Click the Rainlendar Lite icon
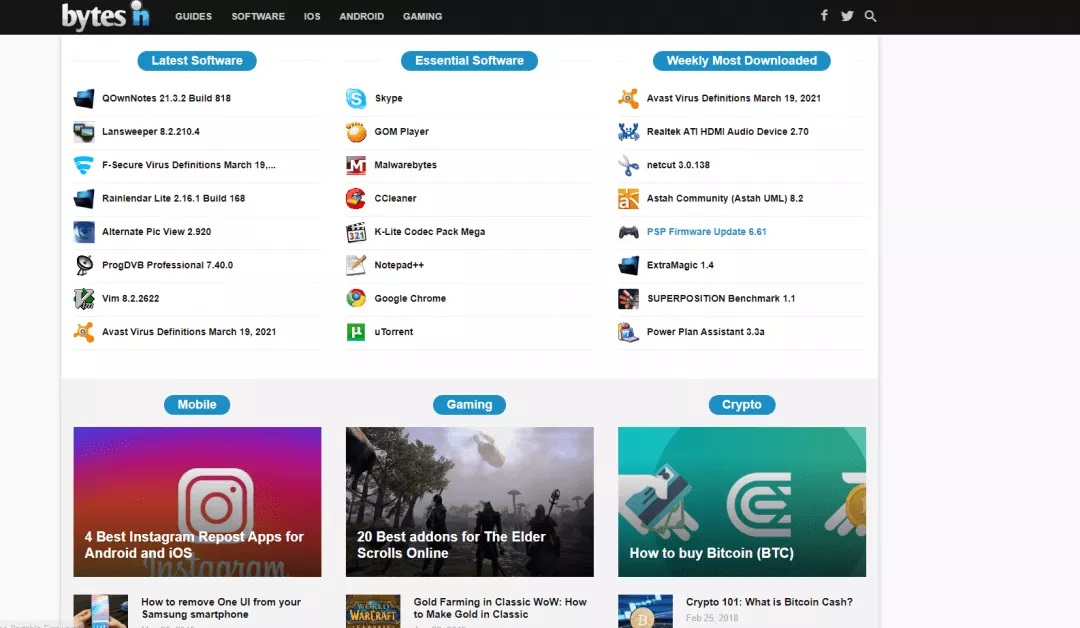Viewport: 1080px width, 628px height. pyautogui.click(x=84, y=198)
